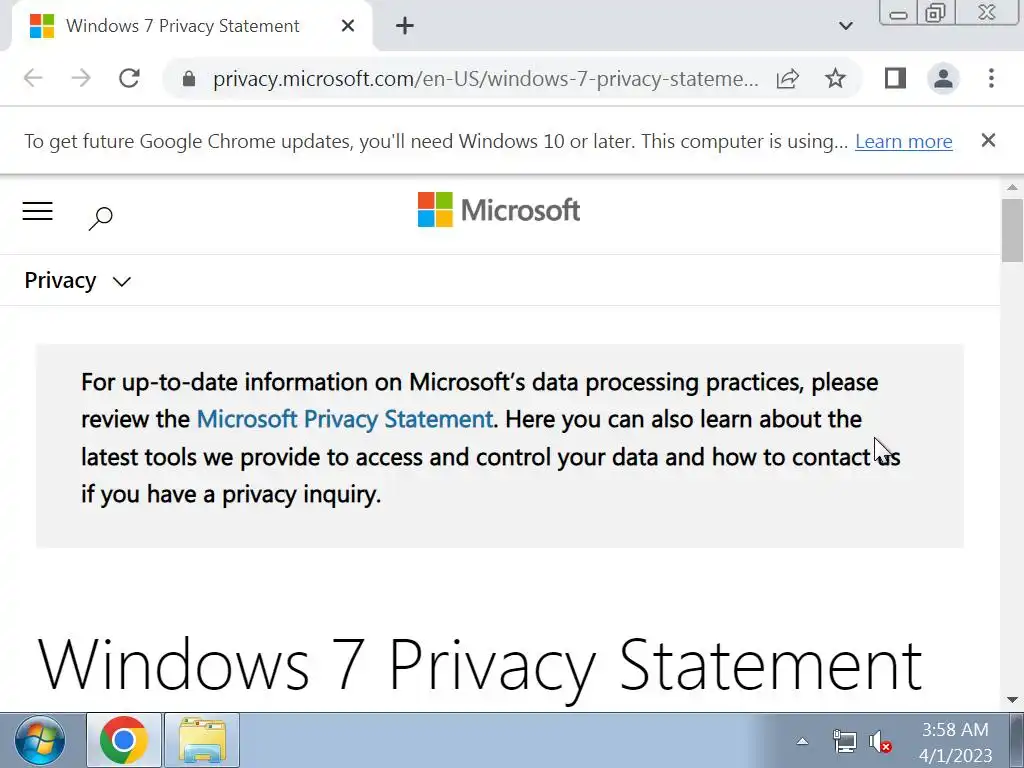1024x768 pixels.
Task: View site security info via lock icon
Action: (188, 78)
